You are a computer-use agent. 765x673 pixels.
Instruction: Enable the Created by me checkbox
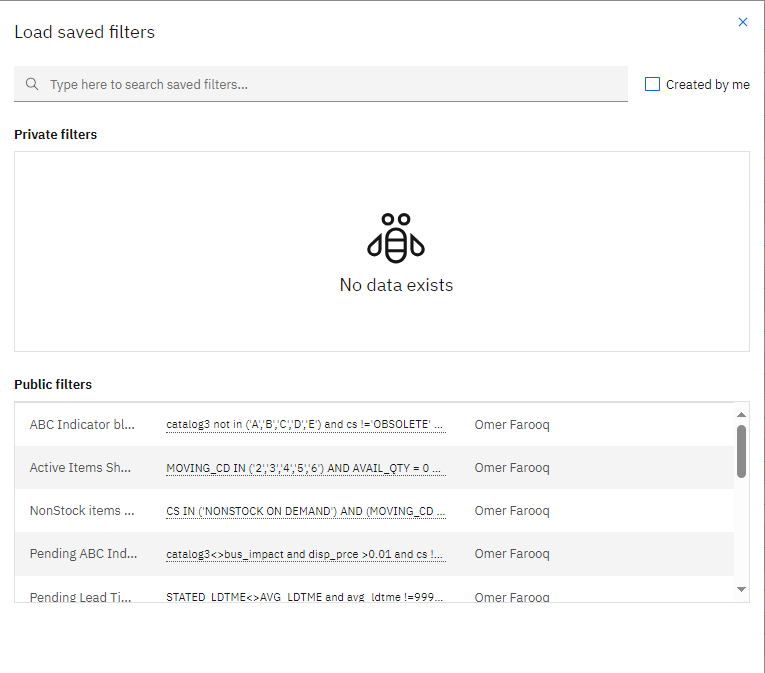click(653, 85)
